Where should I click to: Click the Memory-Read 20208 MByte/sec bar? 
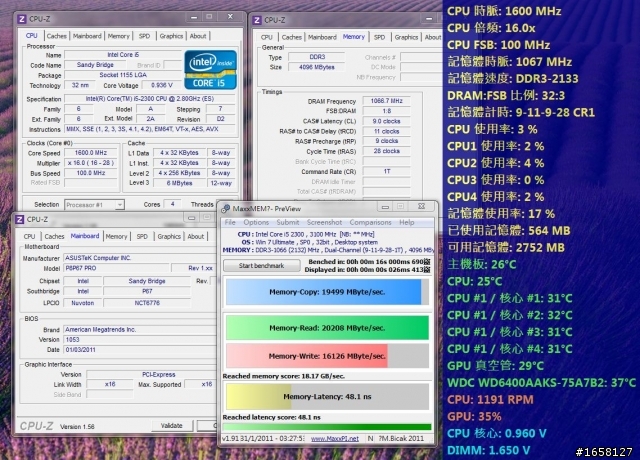tap(327, 328)
